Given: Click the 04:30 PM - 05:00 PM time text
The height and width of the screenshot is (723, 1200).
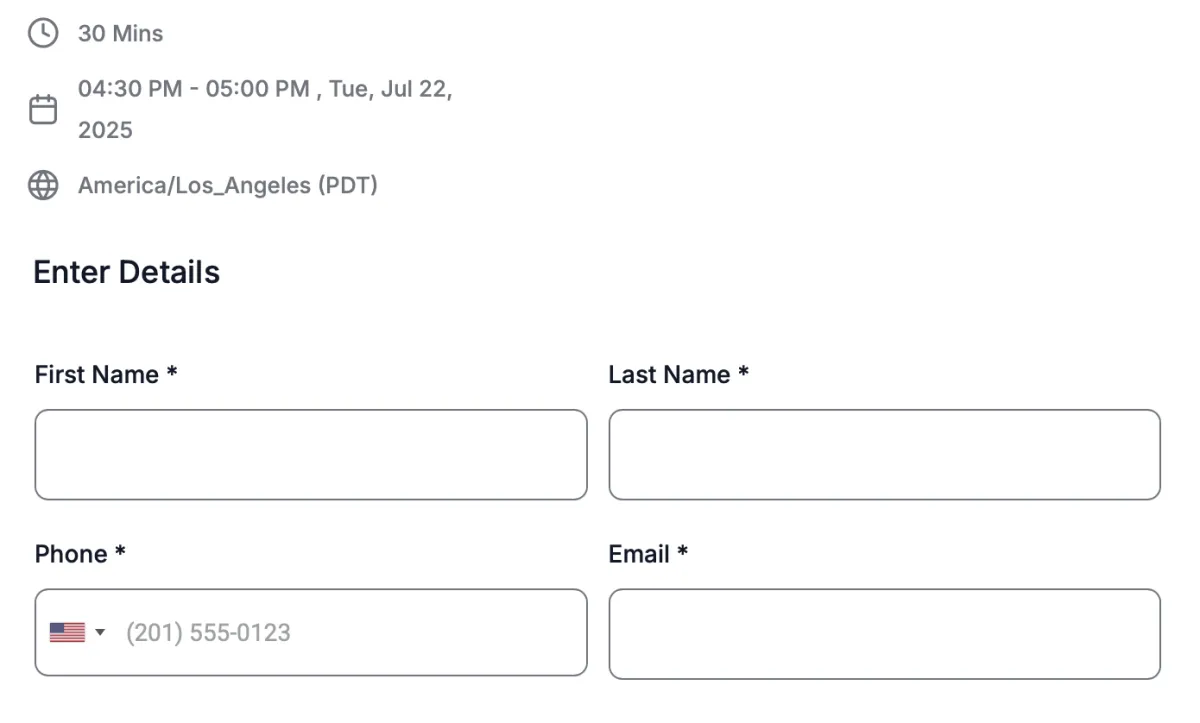Looking at the screenshot, I should pyautogui.click(x=194, y=89).
